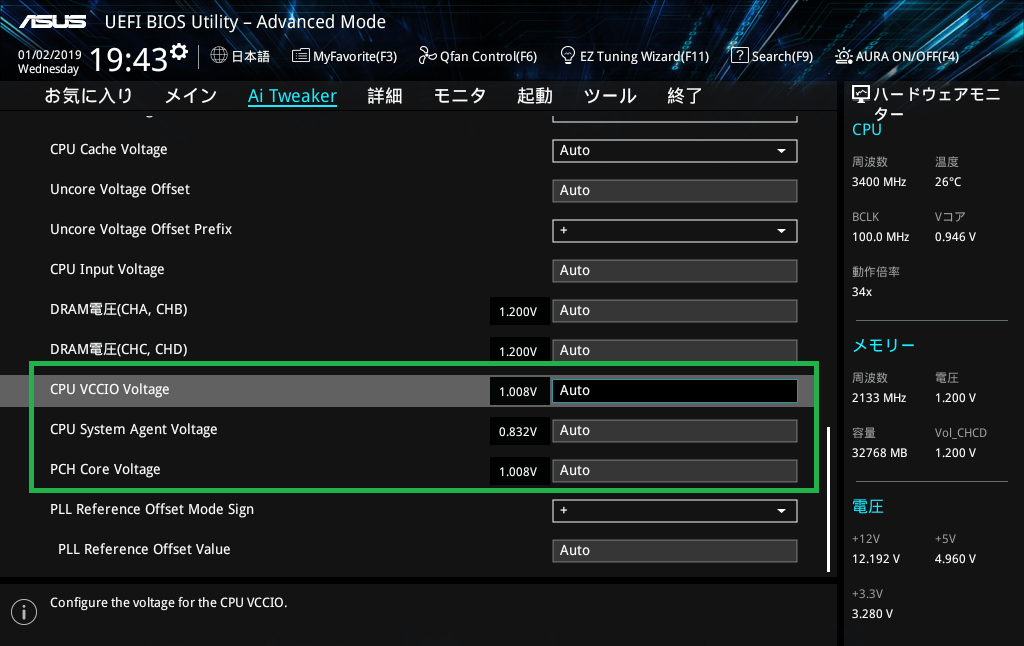
Task: Click PLL Reference Offset Value field
Action: pyautogui.click(x=675, y=551)
